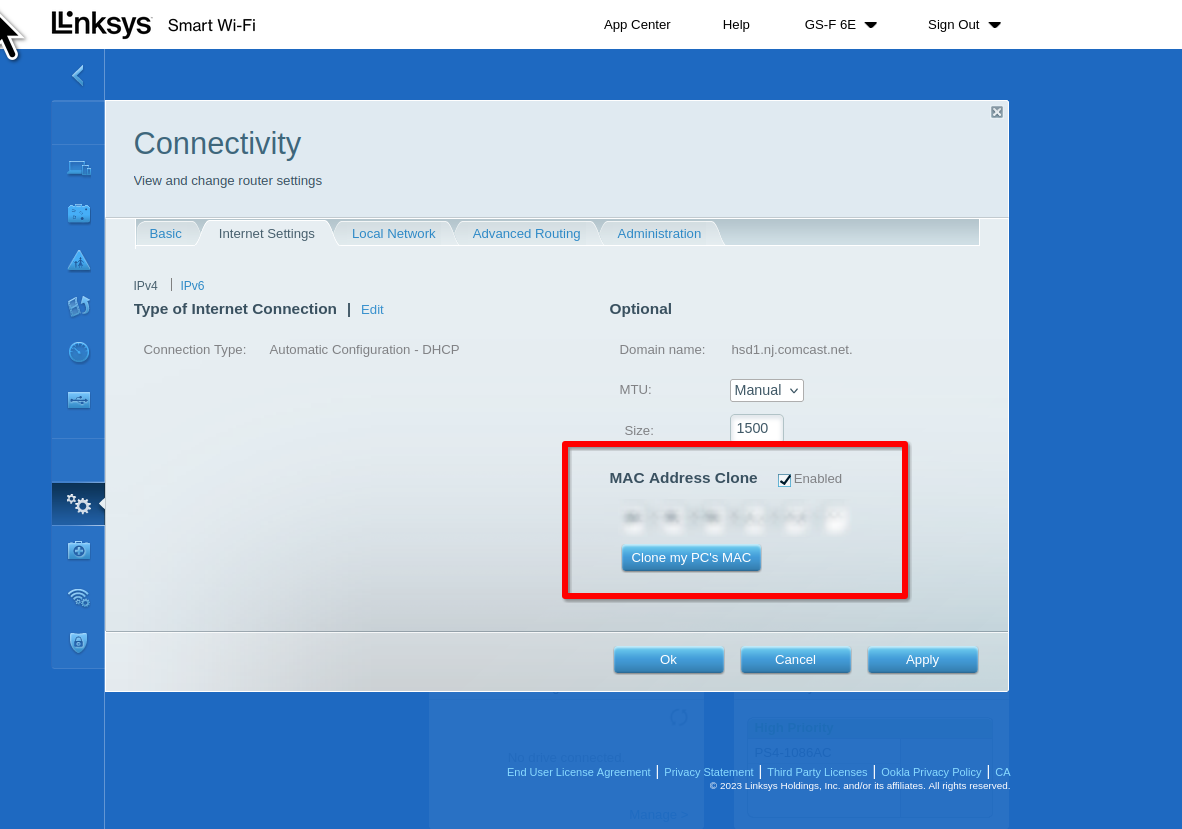Switch to IPv6 settings
This screenshot has height=829, width=1182.
[x=192, y=286]
